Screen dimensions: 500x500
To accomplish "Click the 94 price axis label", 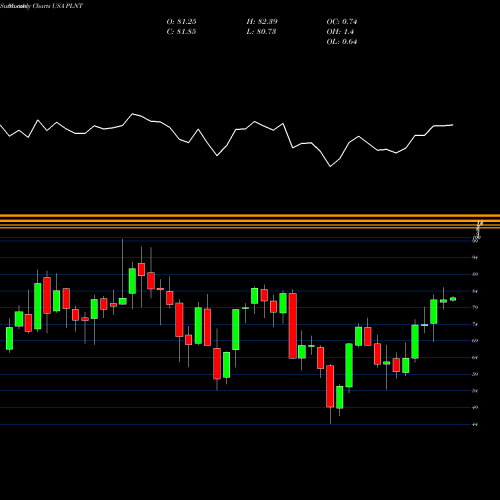I will click(475, 258).
